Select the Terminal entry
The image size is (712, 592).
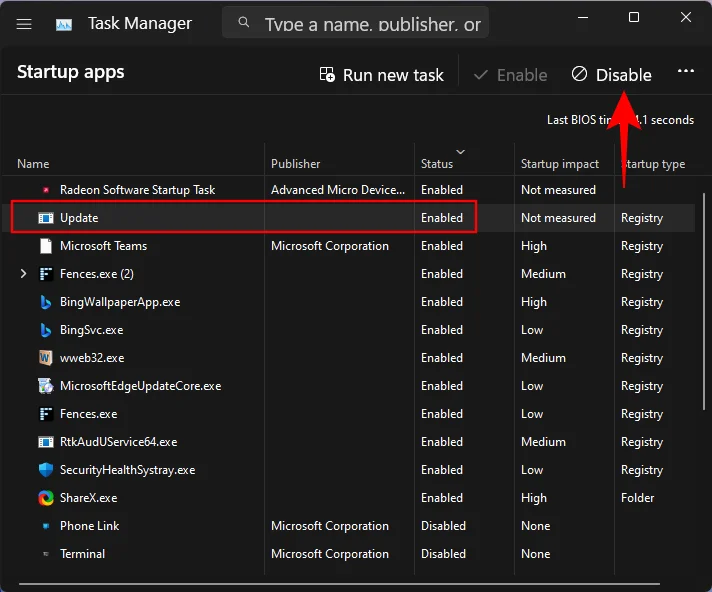point(348,554)
